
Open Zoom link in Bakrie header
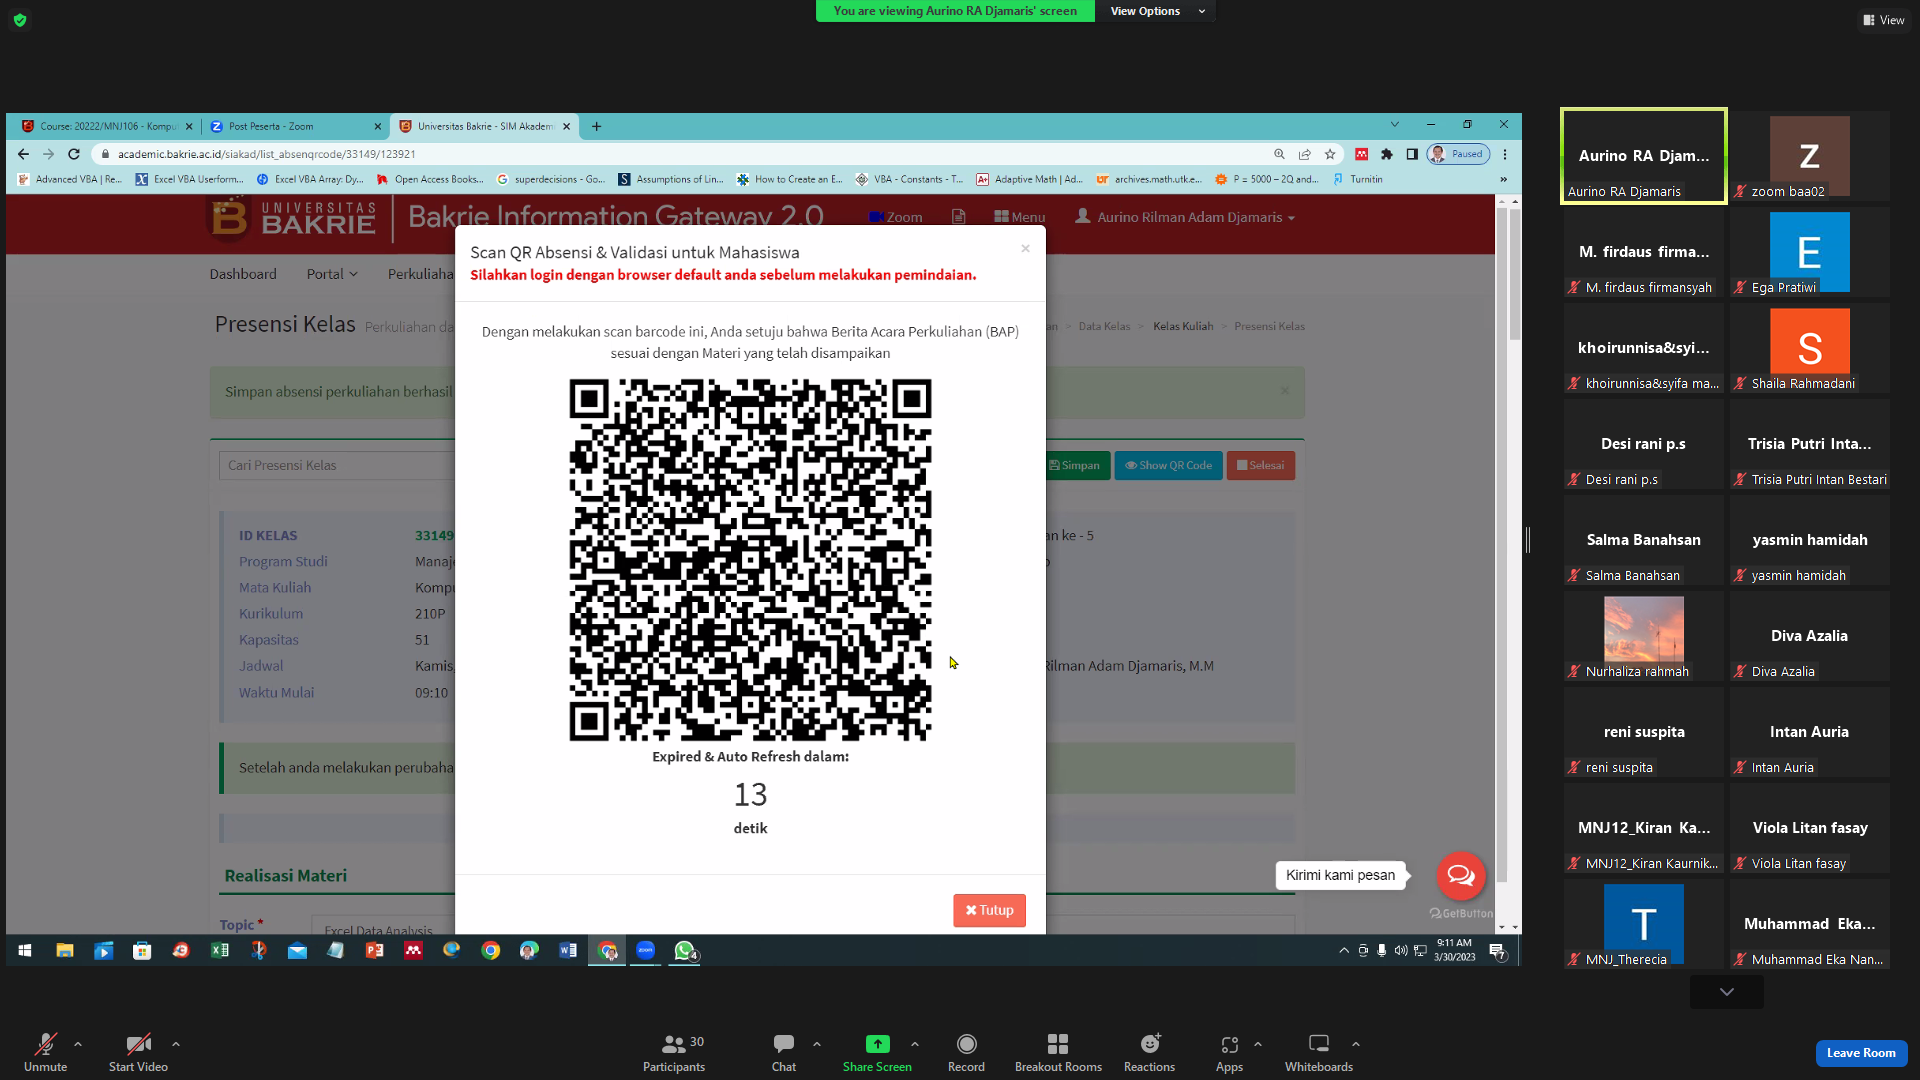[896, 217]
